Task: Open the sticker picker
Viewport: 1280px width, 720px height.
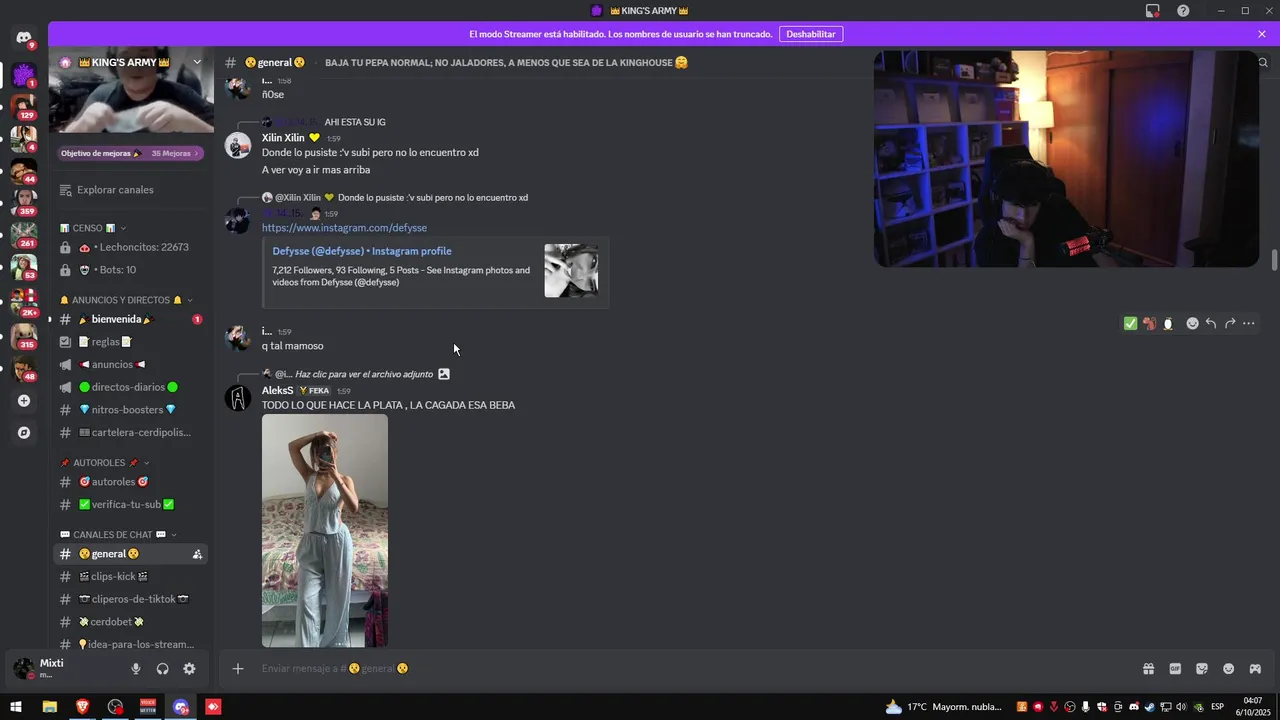Action: pyautogui.click(x=1202, y=669)
